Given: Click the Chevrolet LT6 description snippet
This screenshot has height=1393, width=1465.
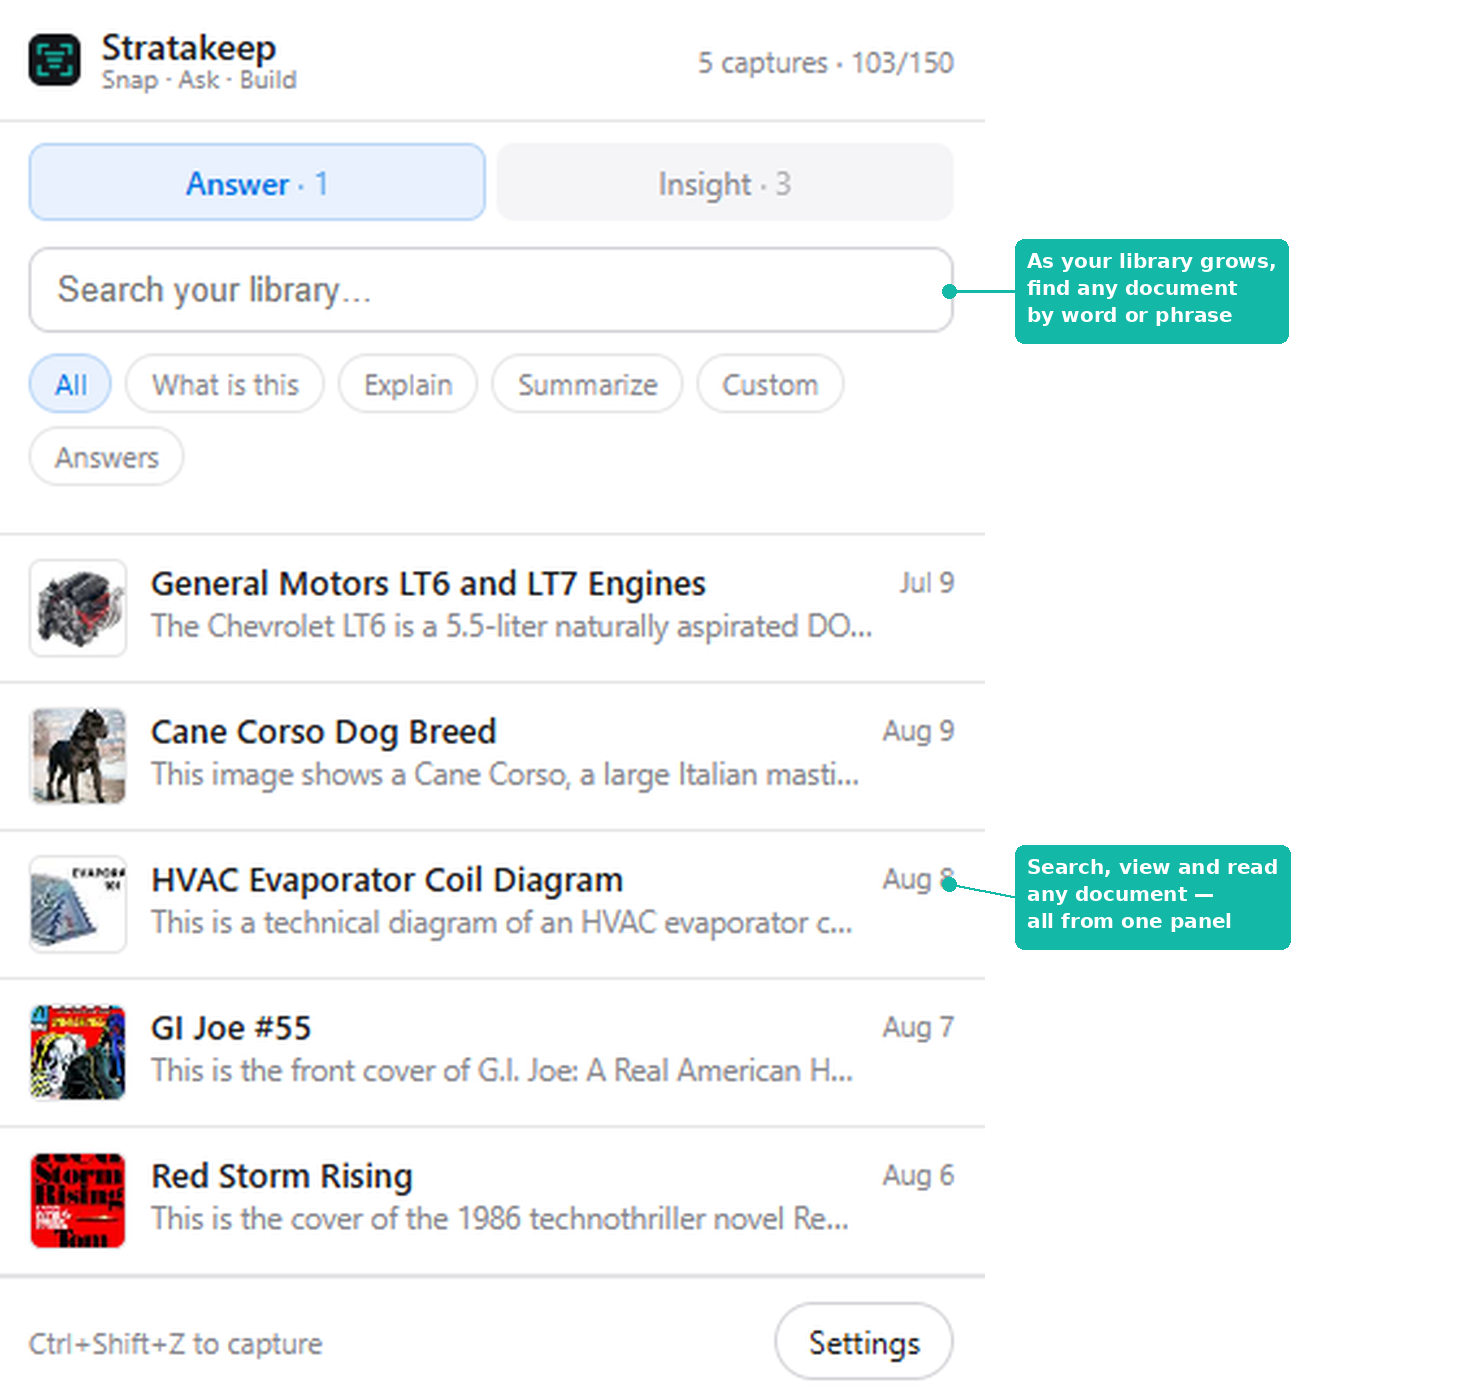Looking at the screenshot, I should pos(512,626).
